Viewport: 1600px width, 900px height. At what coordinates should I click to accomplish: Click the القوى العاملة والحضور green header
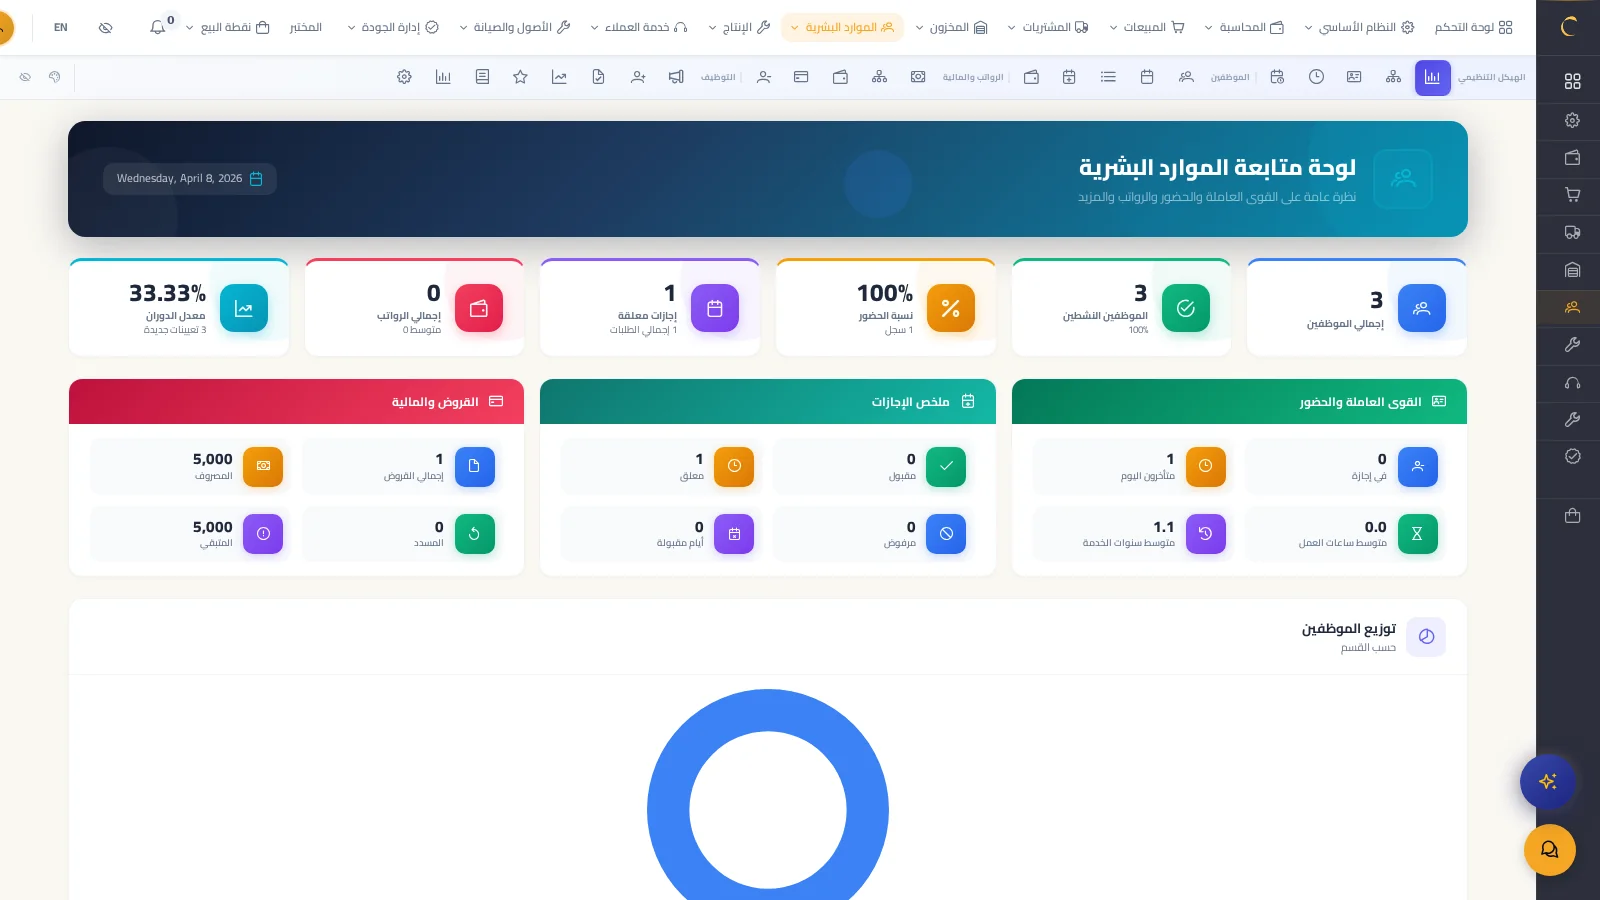point(1240,402)
